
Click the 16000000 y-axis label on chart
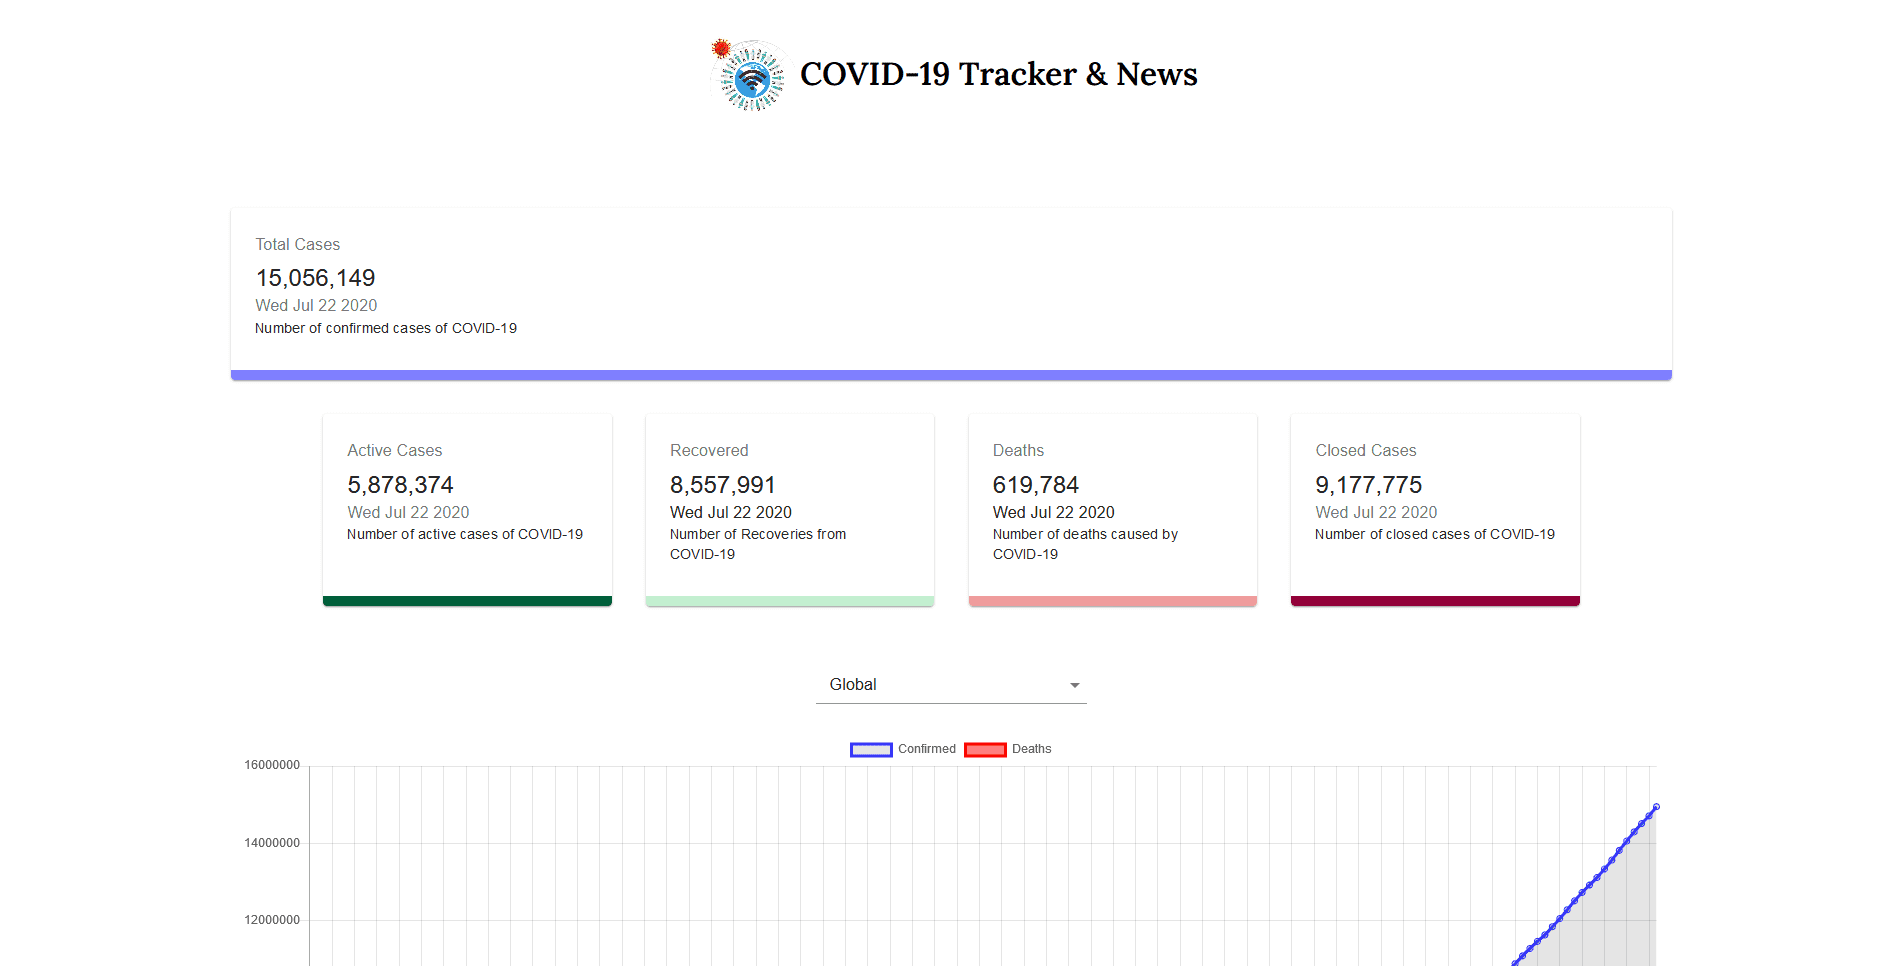coord(272,765)
